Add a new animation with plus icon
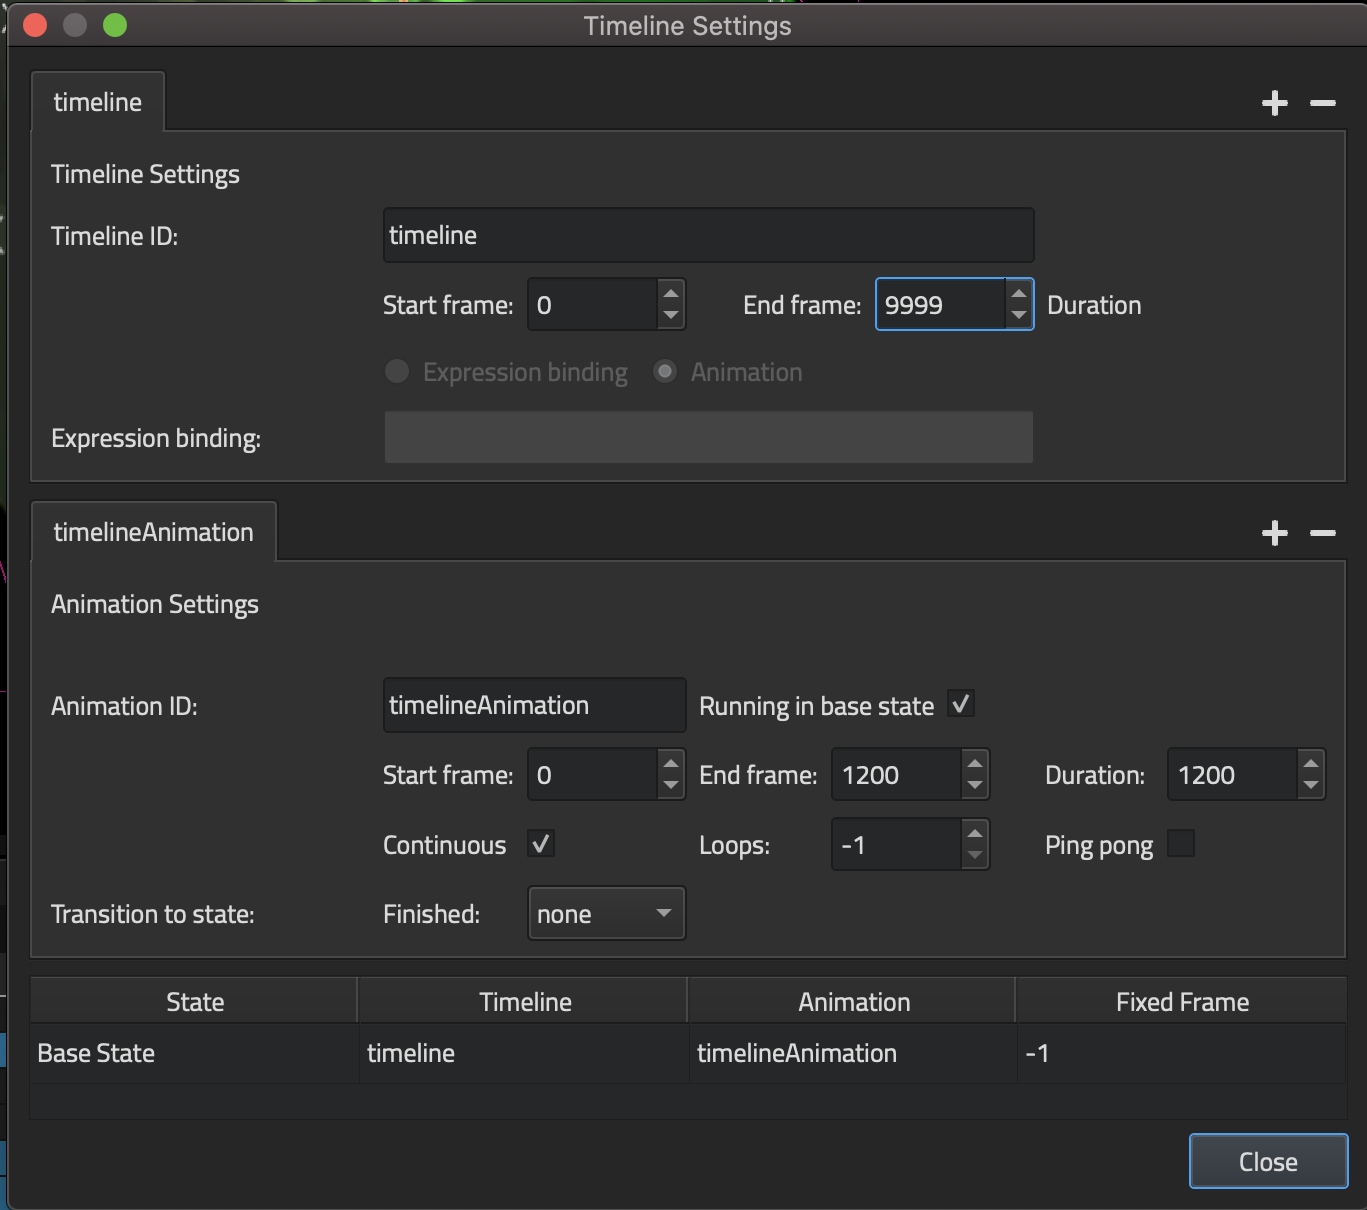 coord(1274,533)
